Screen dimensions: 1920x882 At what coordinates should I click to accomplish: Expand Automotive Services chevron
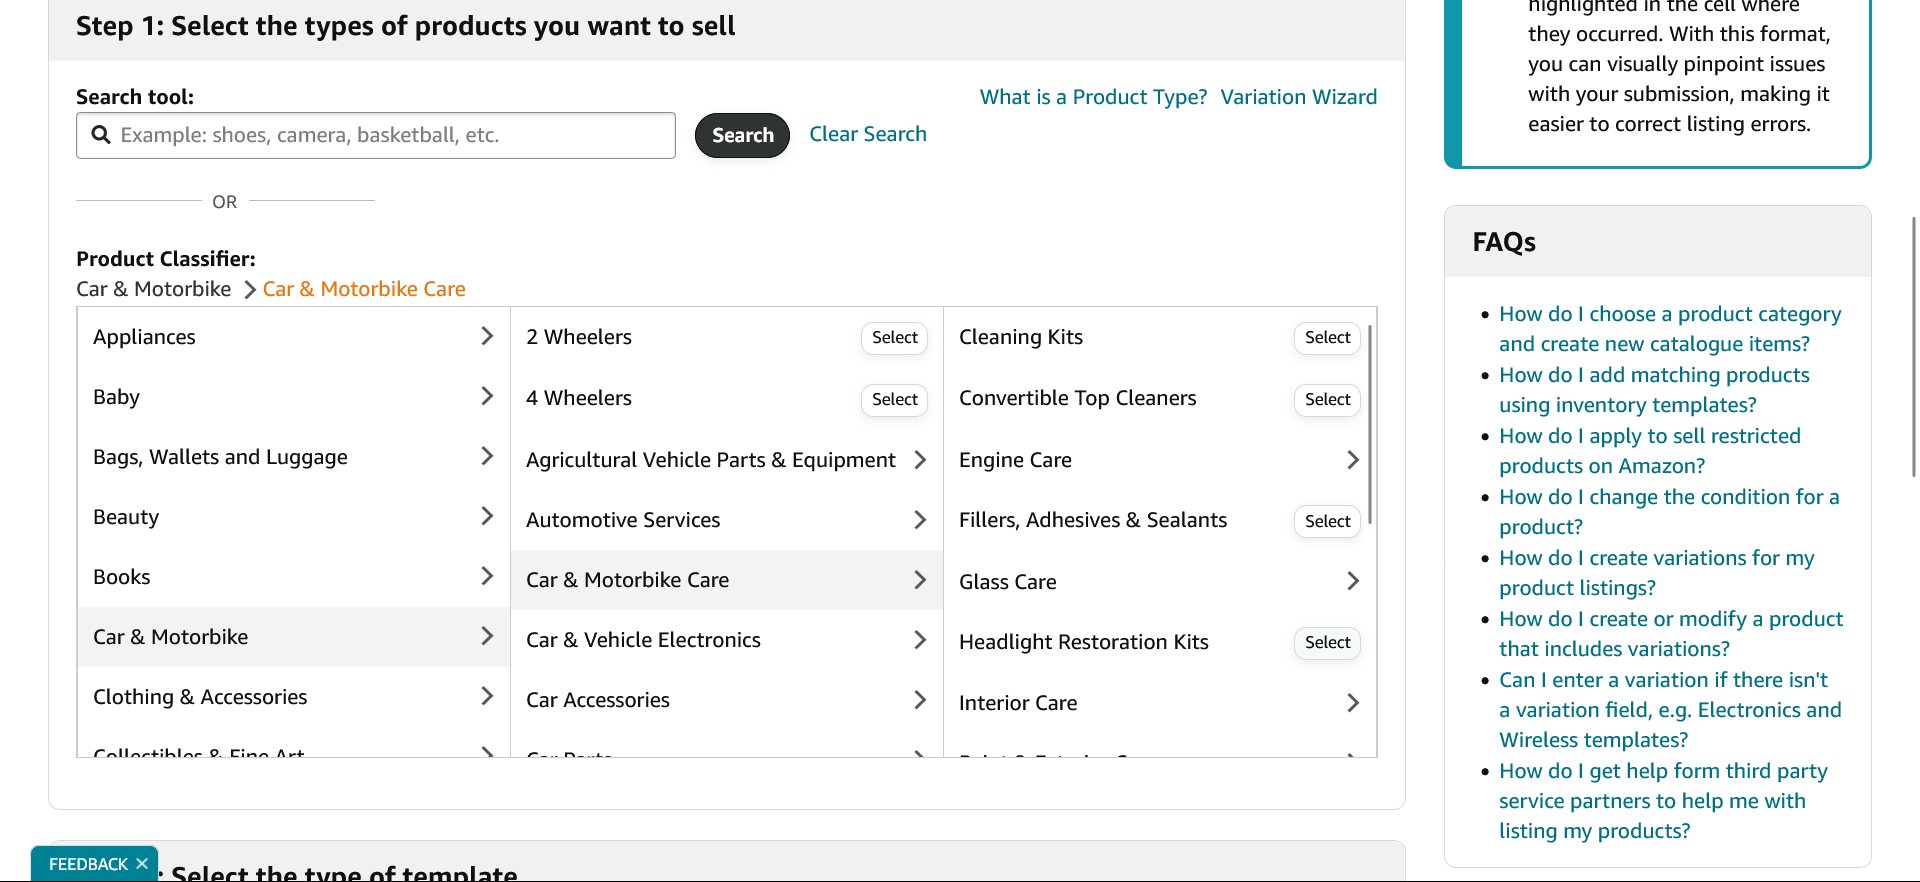coord(920,520)
